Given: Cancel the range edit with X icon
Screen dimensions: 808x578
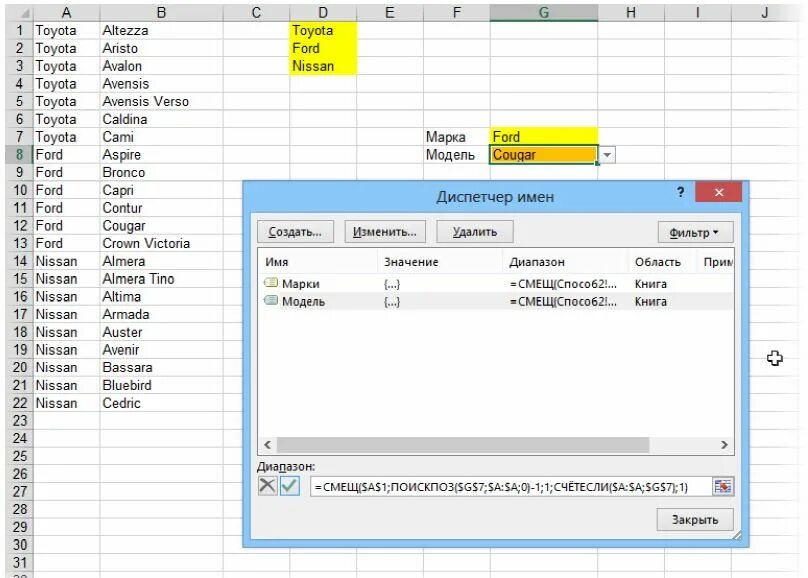Looking at the screenshot, I should tap(267, 486).
